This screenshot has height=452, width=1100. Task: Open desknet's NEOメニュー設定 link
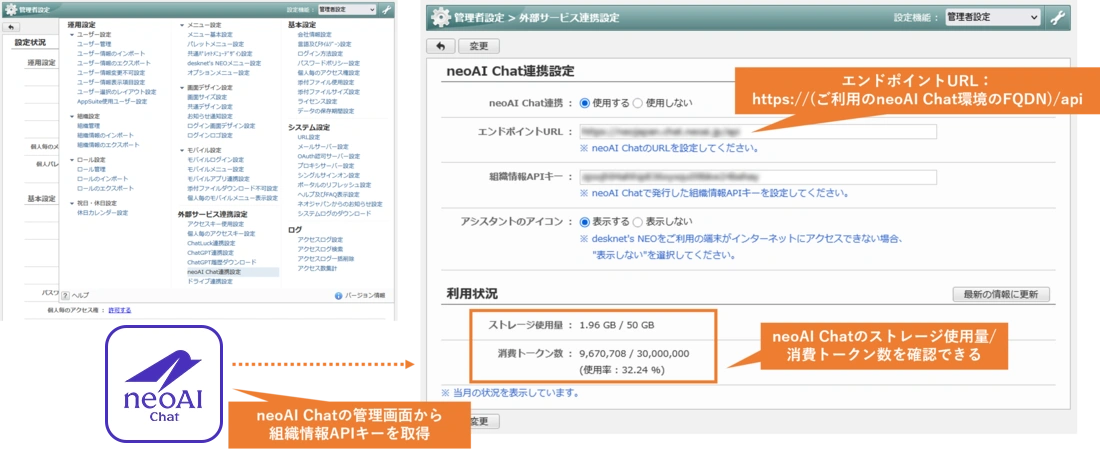[224, 63]
